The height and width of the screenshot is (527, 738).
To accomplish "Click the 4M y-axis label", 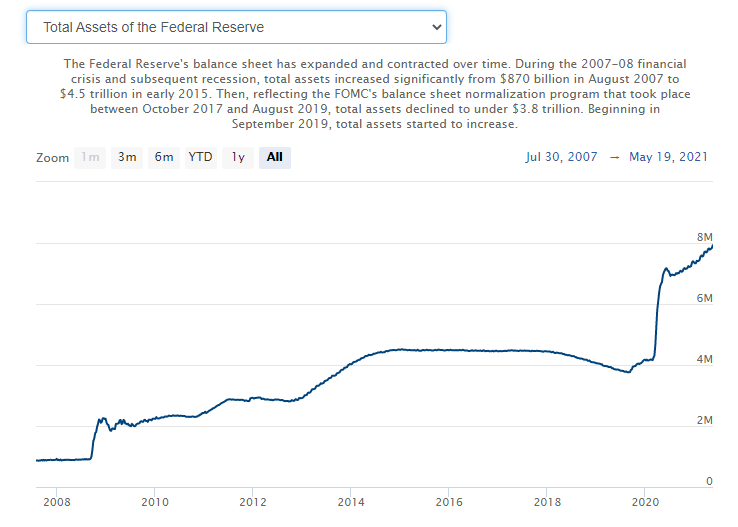I will [x=704, y=359].
